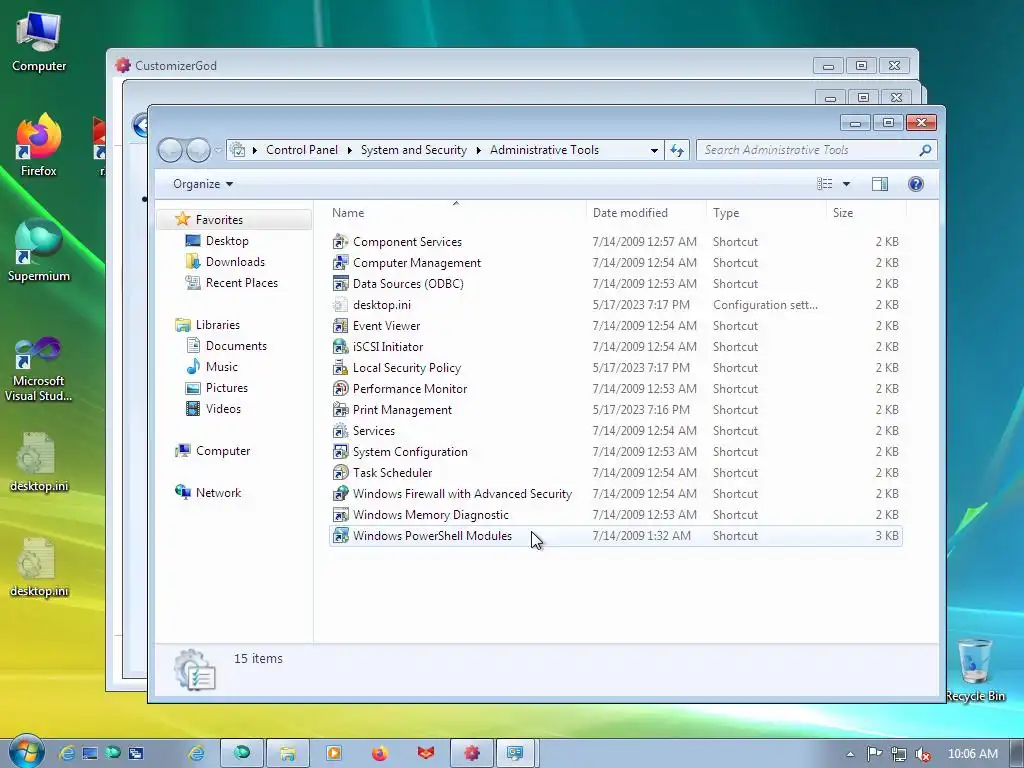
Task: Open Desktop in the navigation pane
Action: [x=227, y=241]
